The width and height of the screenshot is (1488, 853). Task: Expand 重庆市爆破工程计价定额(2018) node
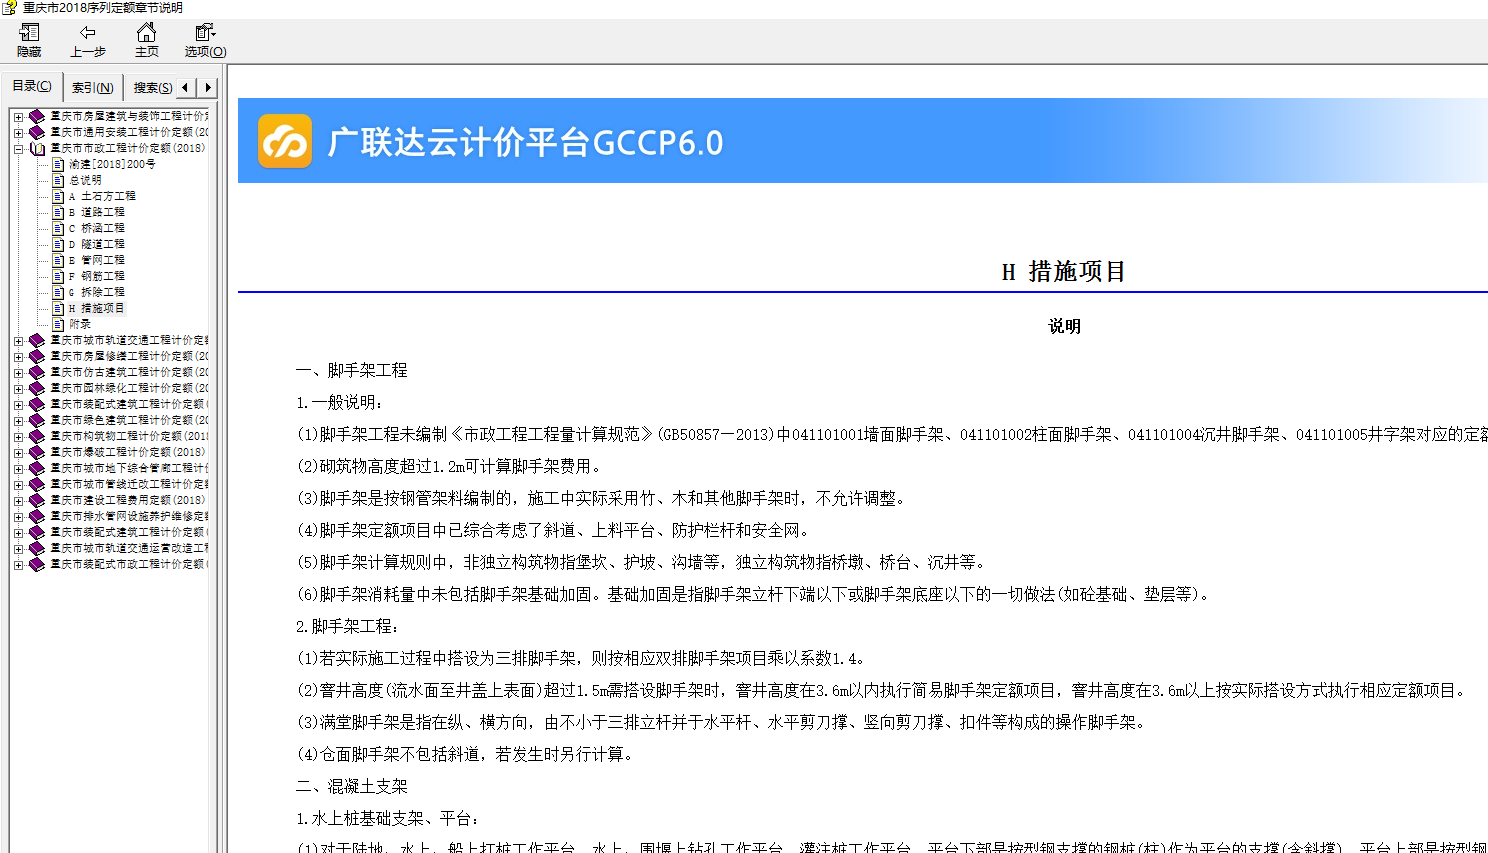pos(18,452)
